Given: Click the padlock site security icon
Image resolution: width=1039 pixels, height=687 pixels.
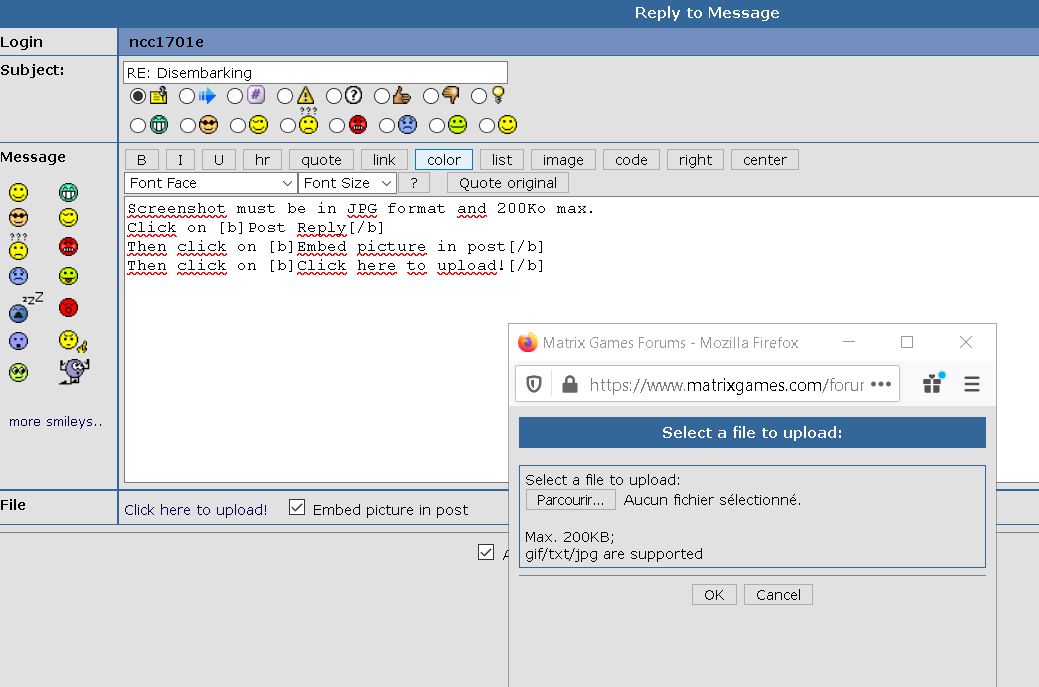Looking at the screenshot, I should click(x=569, y=384).
